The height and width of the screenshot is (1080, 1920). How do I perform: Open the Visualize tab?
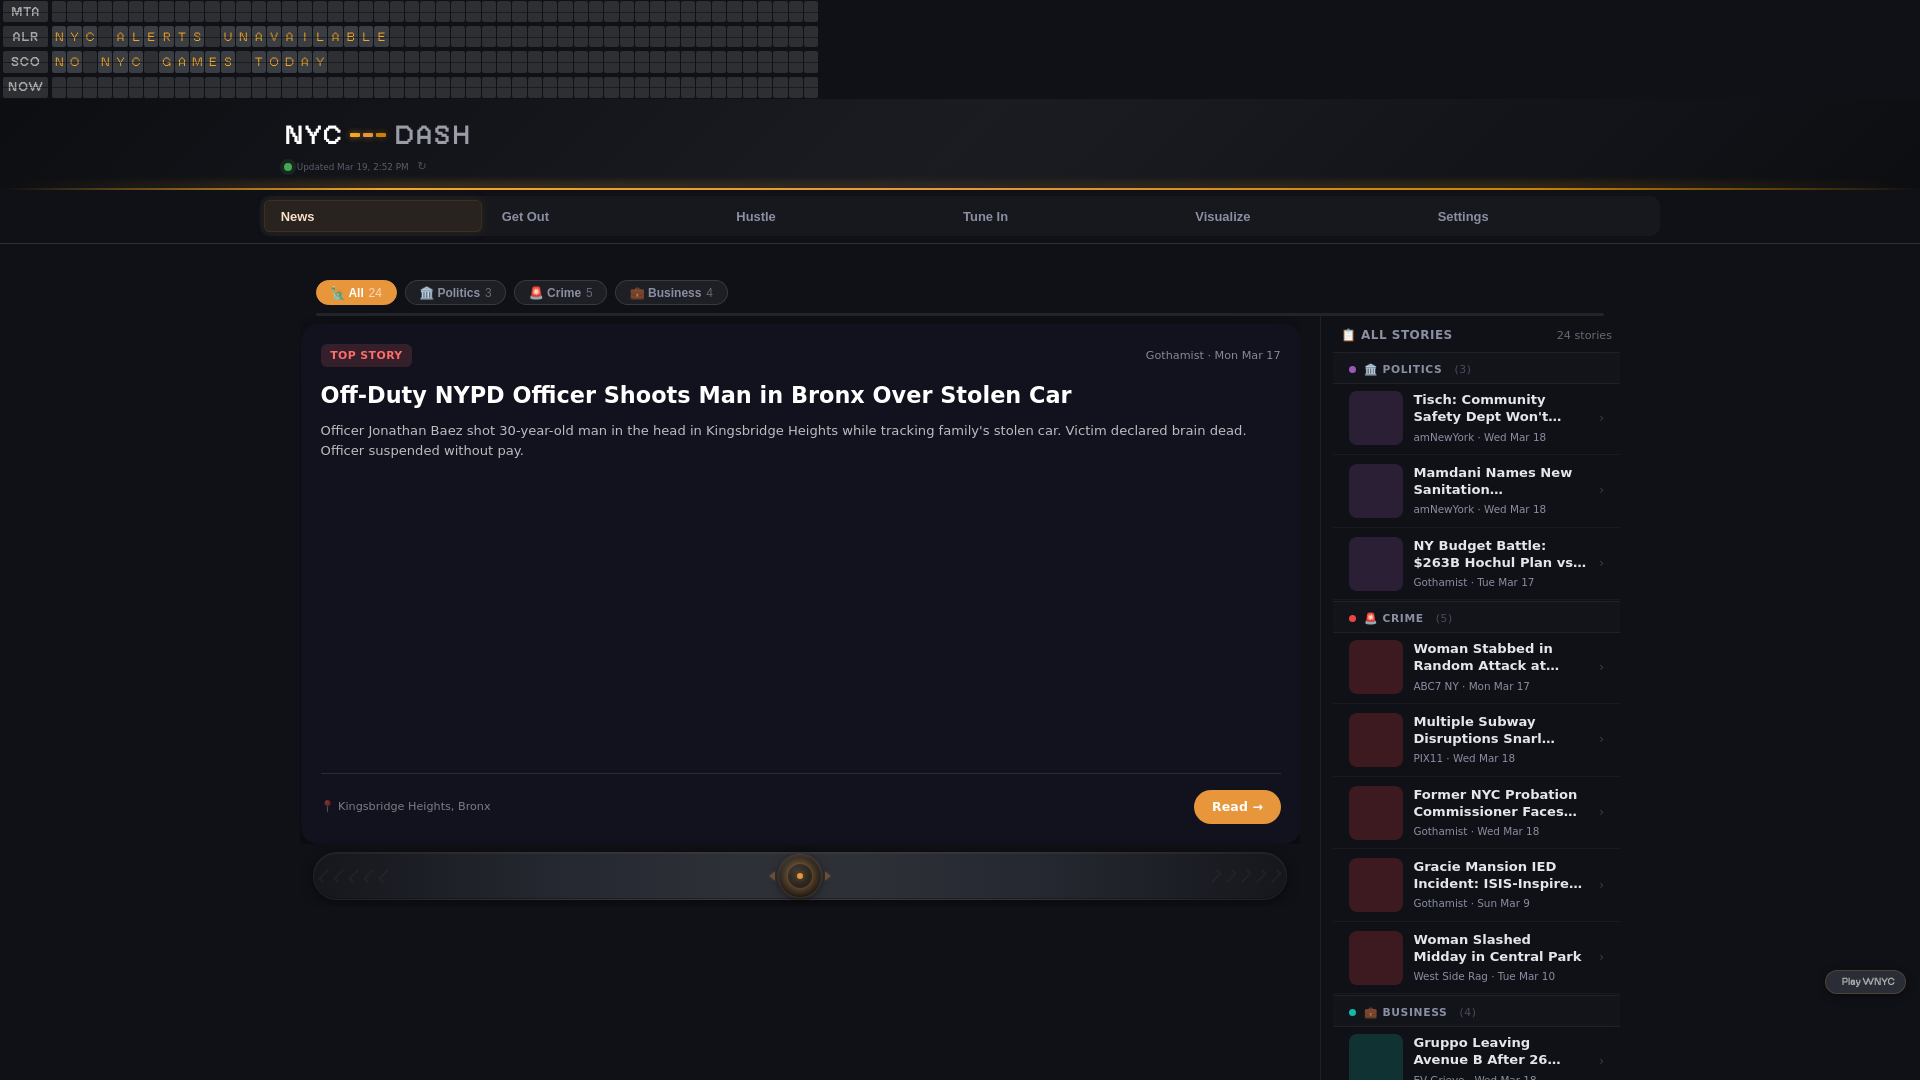1222,217
